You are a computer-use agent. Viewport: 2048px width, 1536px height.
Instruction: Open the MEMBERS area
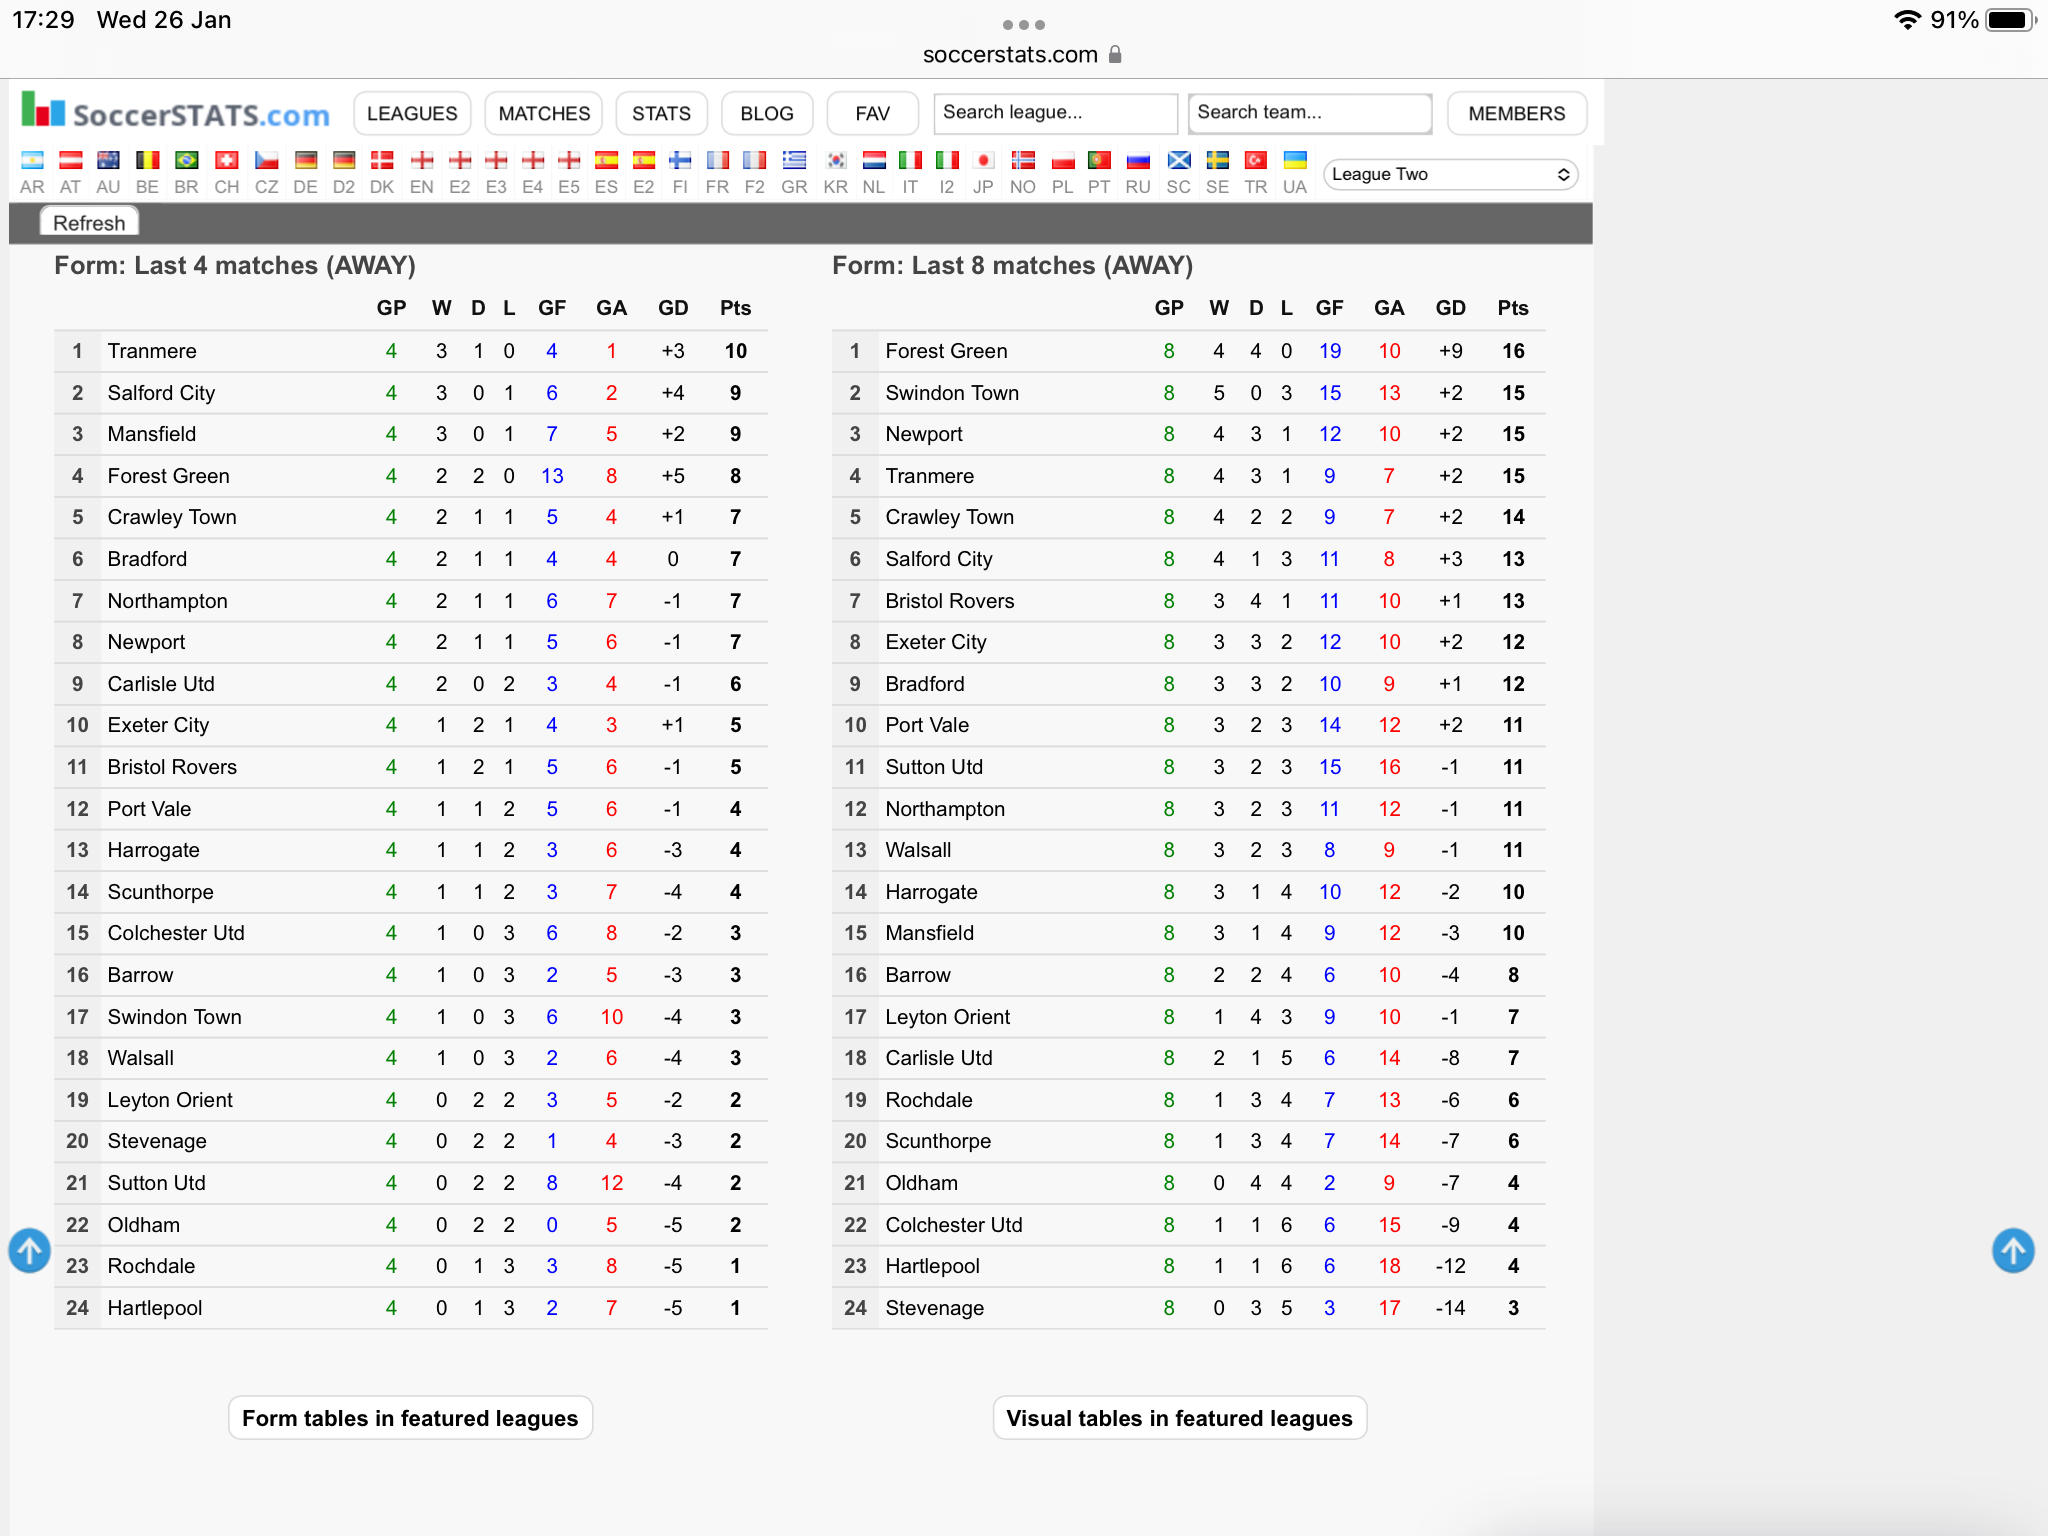pos(1517,113)
